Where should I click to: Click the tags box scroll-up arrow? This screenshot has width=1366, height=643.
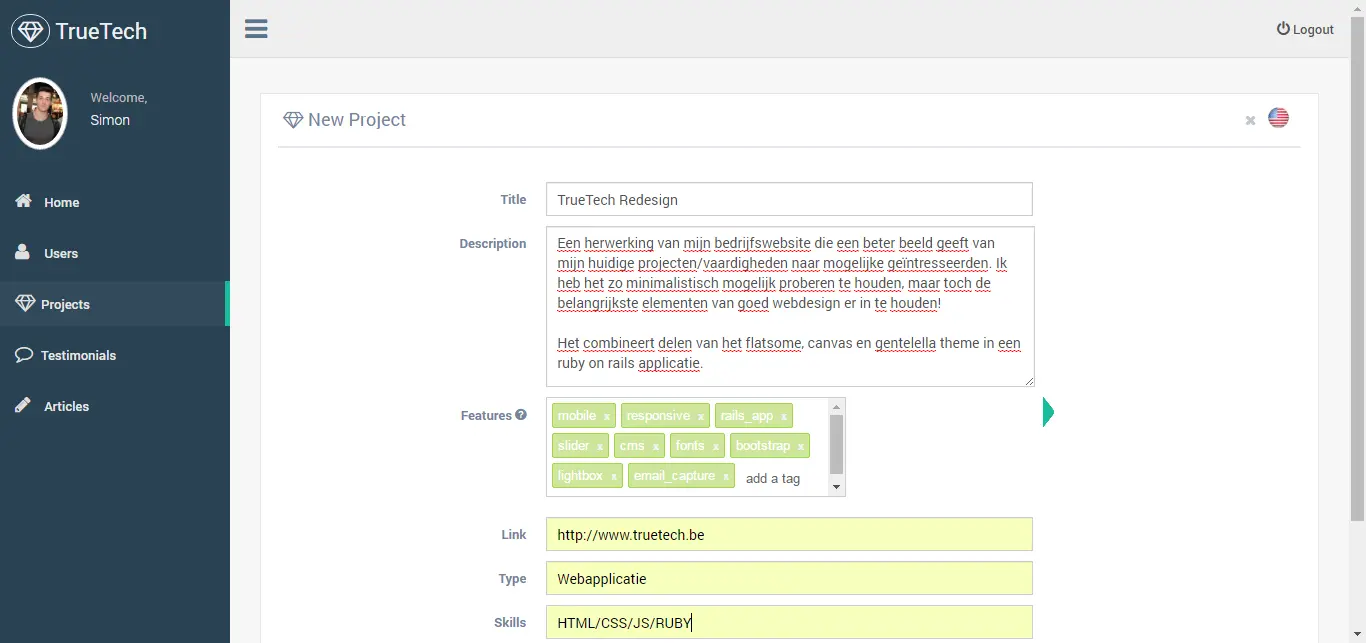837,407
